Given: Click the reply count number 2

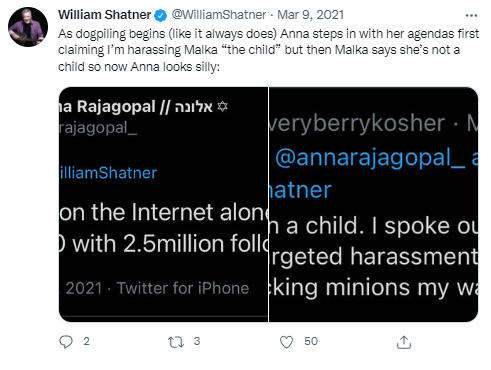Looking at the screenshot, I should [x=86, y=341].
